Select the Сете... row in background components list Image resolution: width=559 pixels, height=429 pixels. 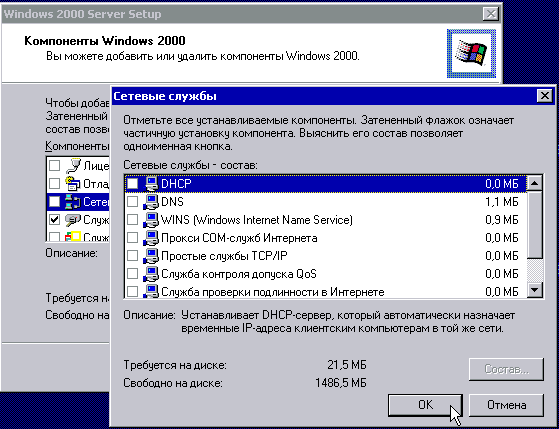pos(78,202)
